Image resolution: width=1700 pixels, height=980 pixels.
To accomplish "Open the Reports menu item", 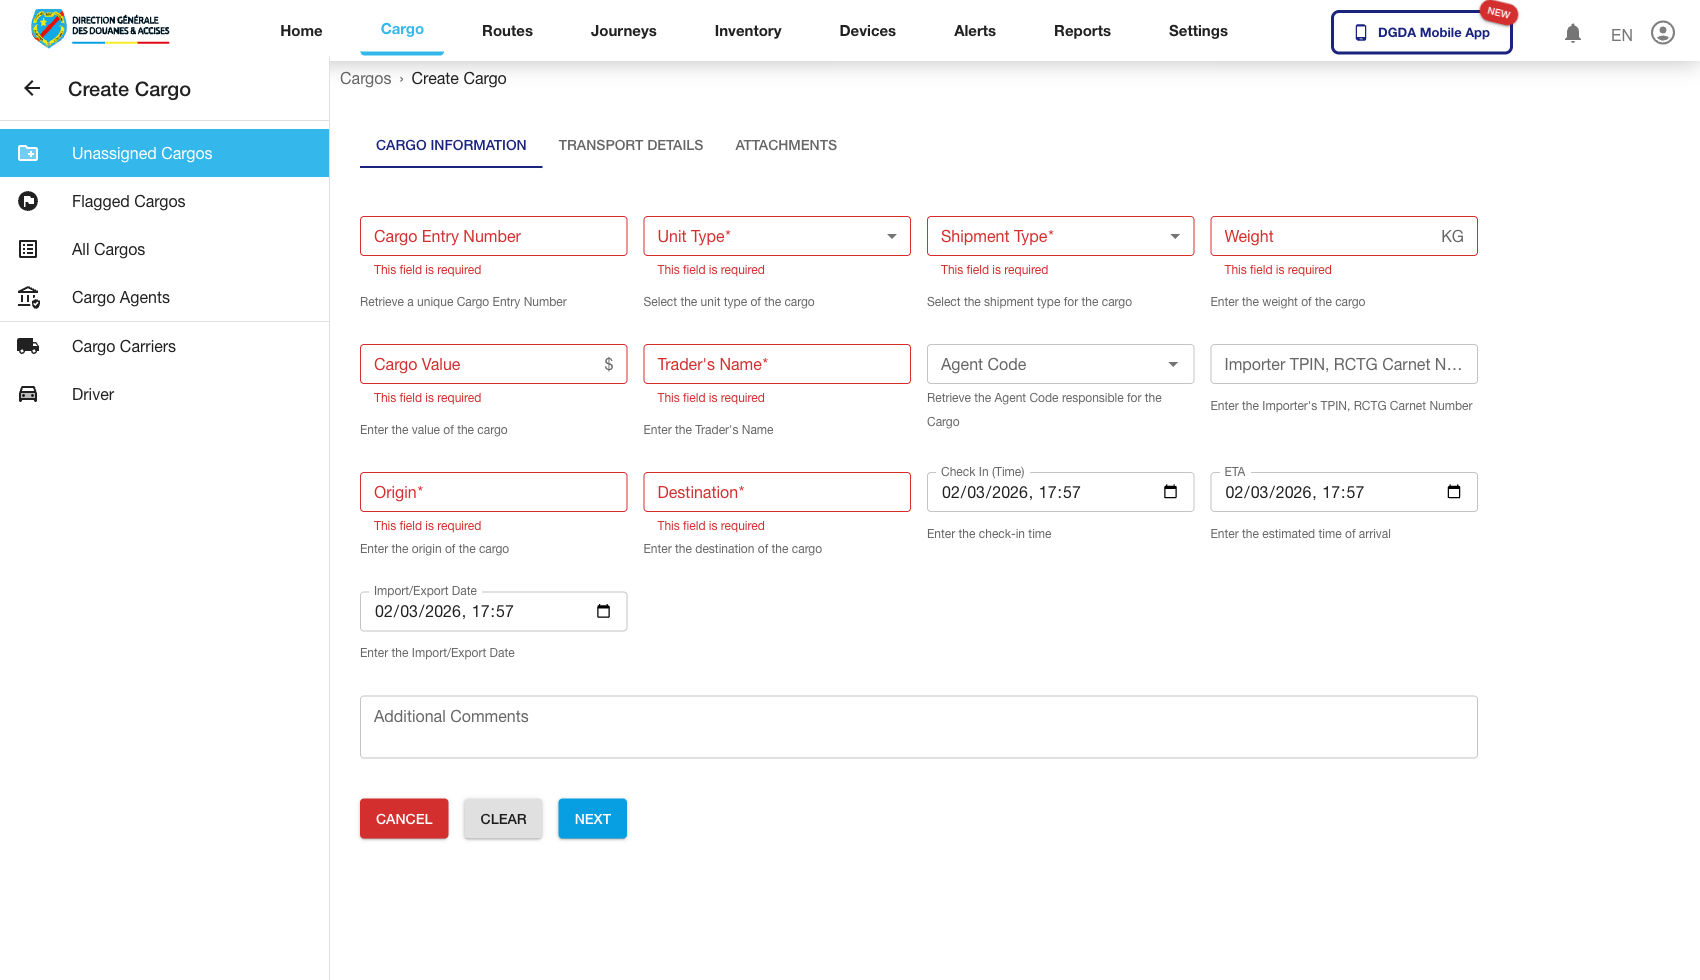I will coord(1081,31).
